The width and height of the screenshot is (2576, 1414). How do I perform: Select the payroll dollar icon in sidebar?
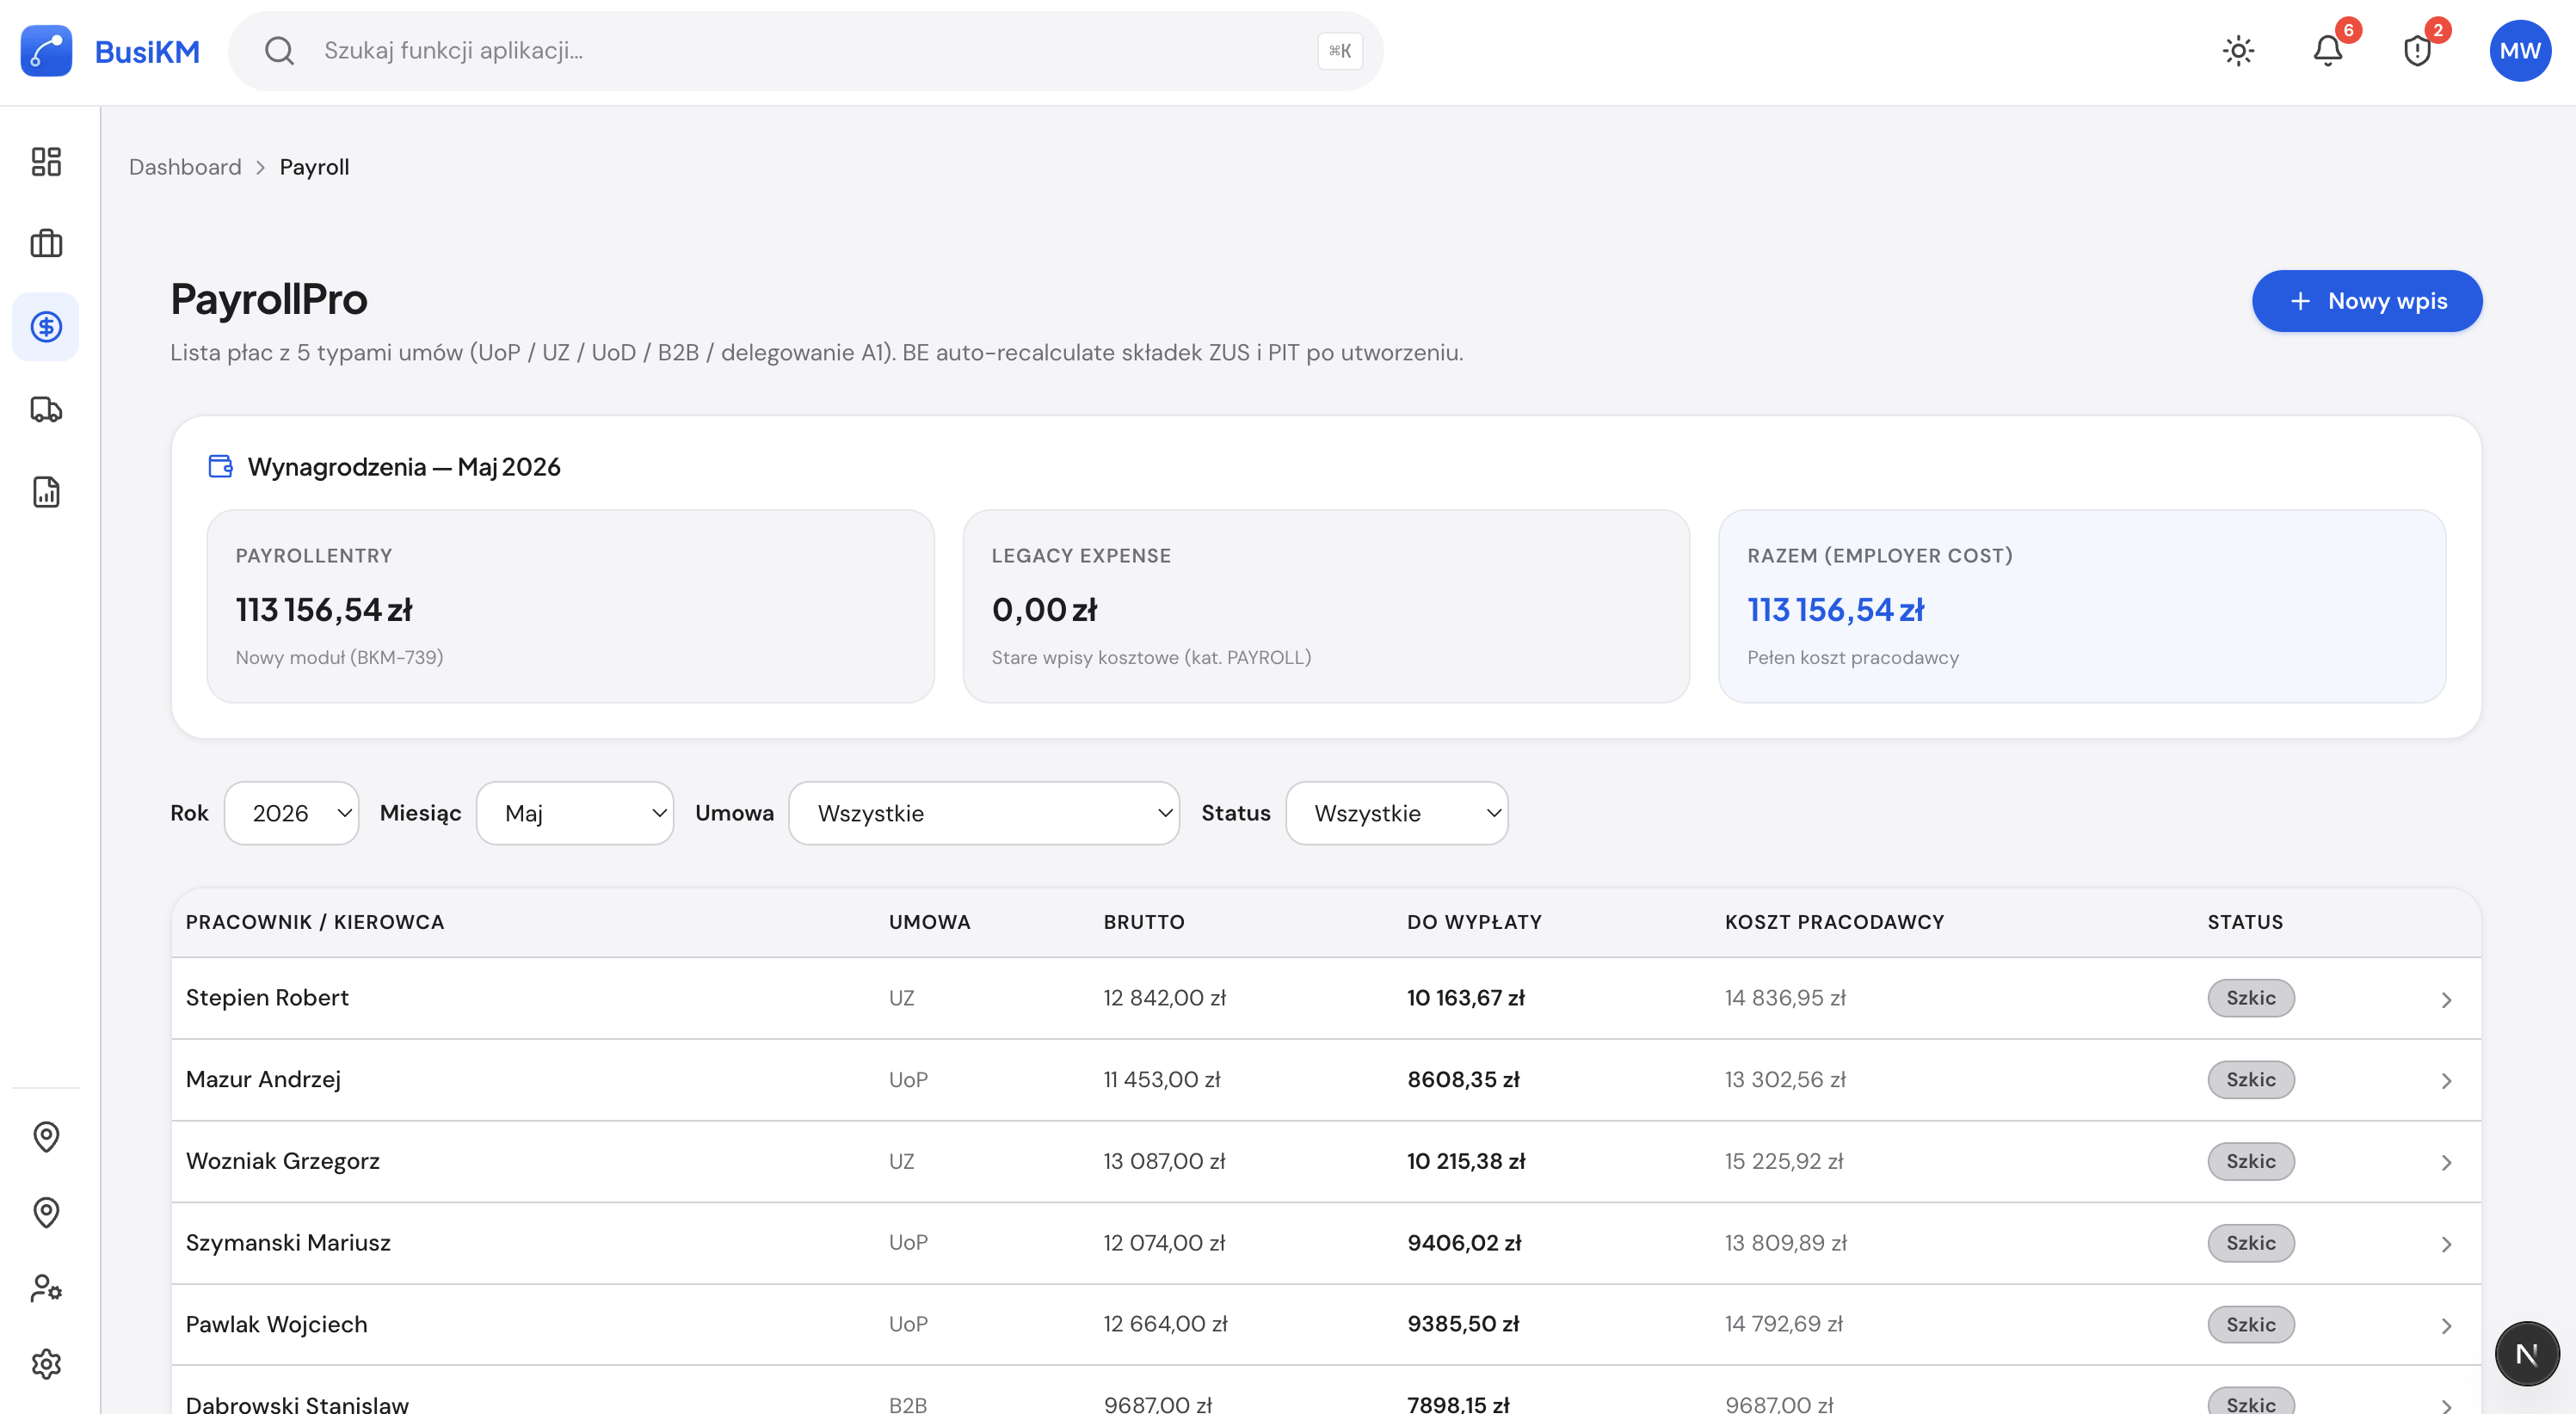click(x=46, y=327)
